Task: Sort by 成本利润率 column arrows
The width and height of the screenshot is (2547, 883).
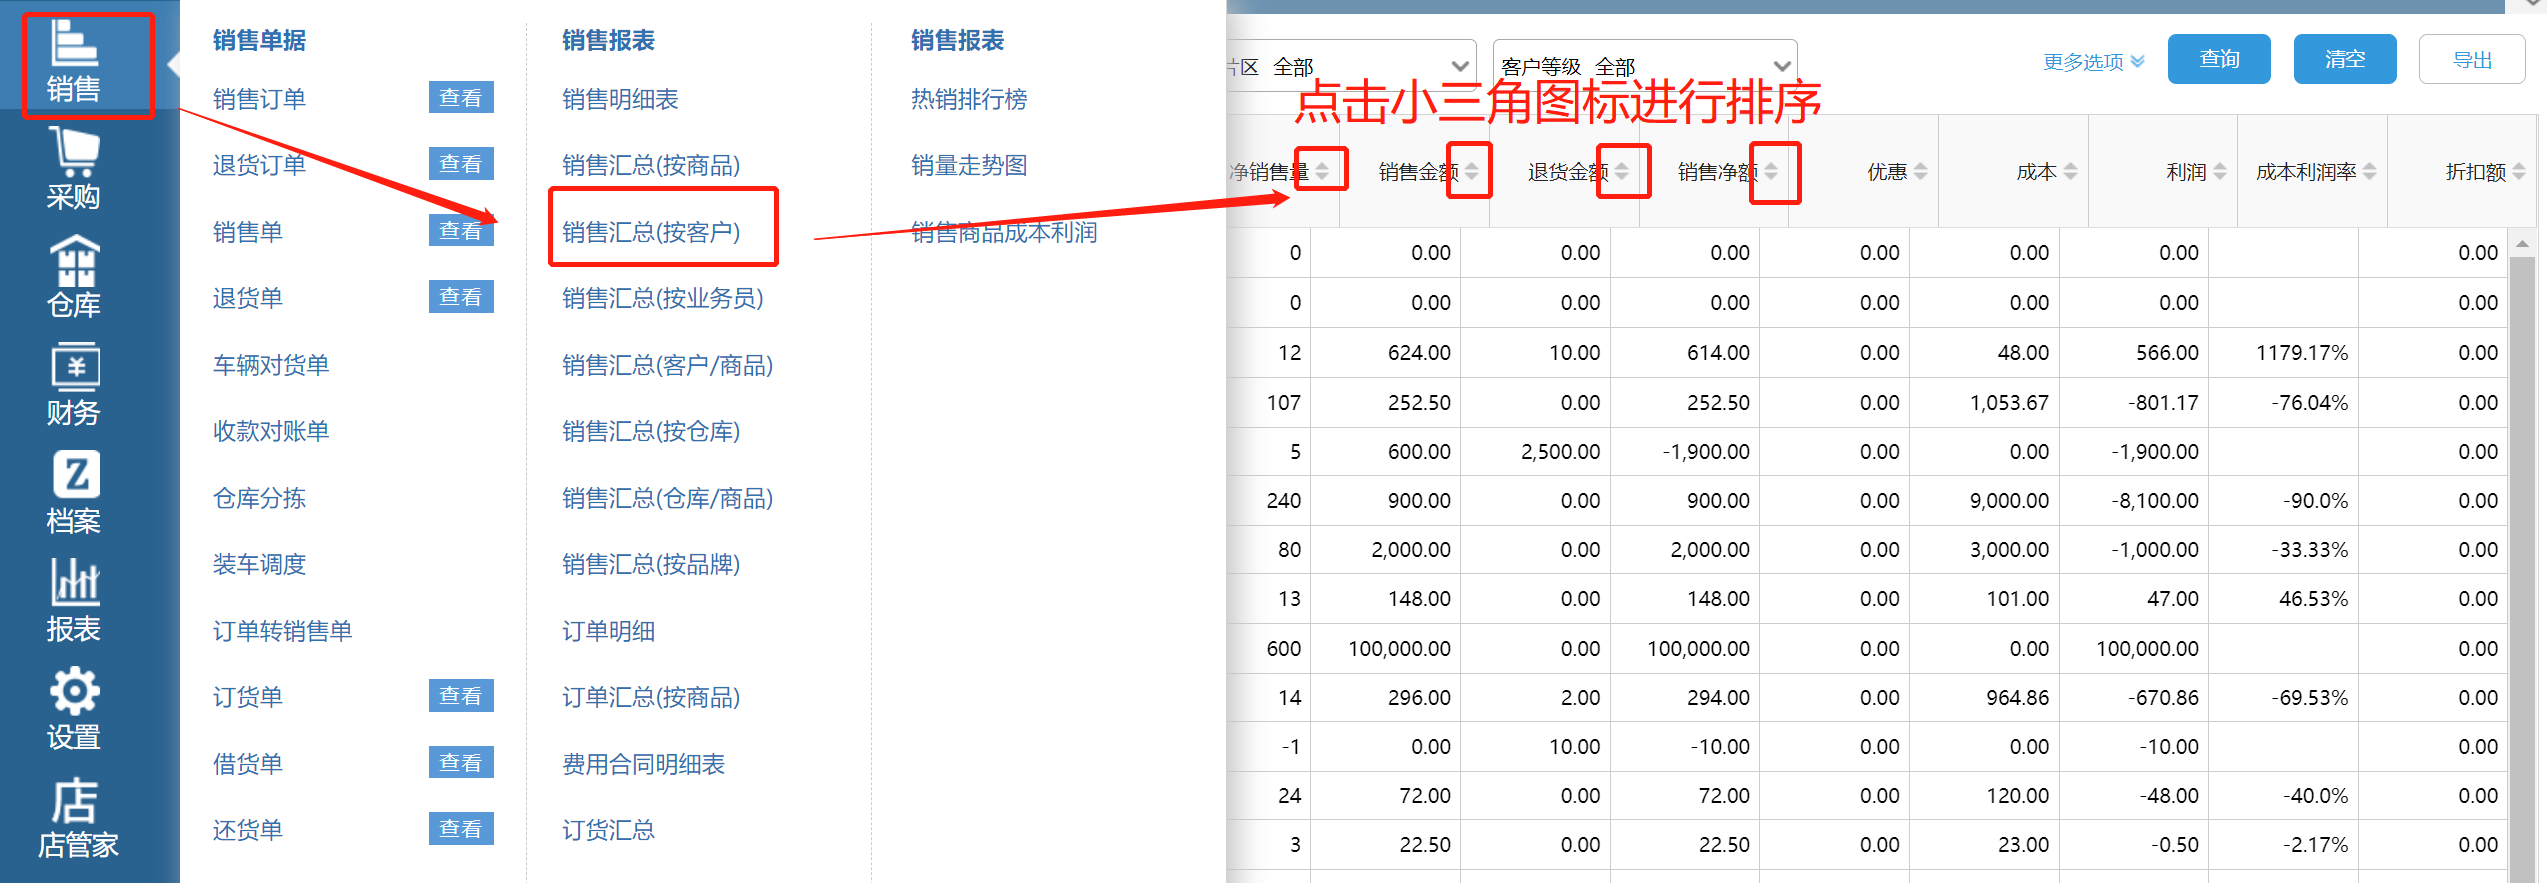Action: [x=2370, y=172]
